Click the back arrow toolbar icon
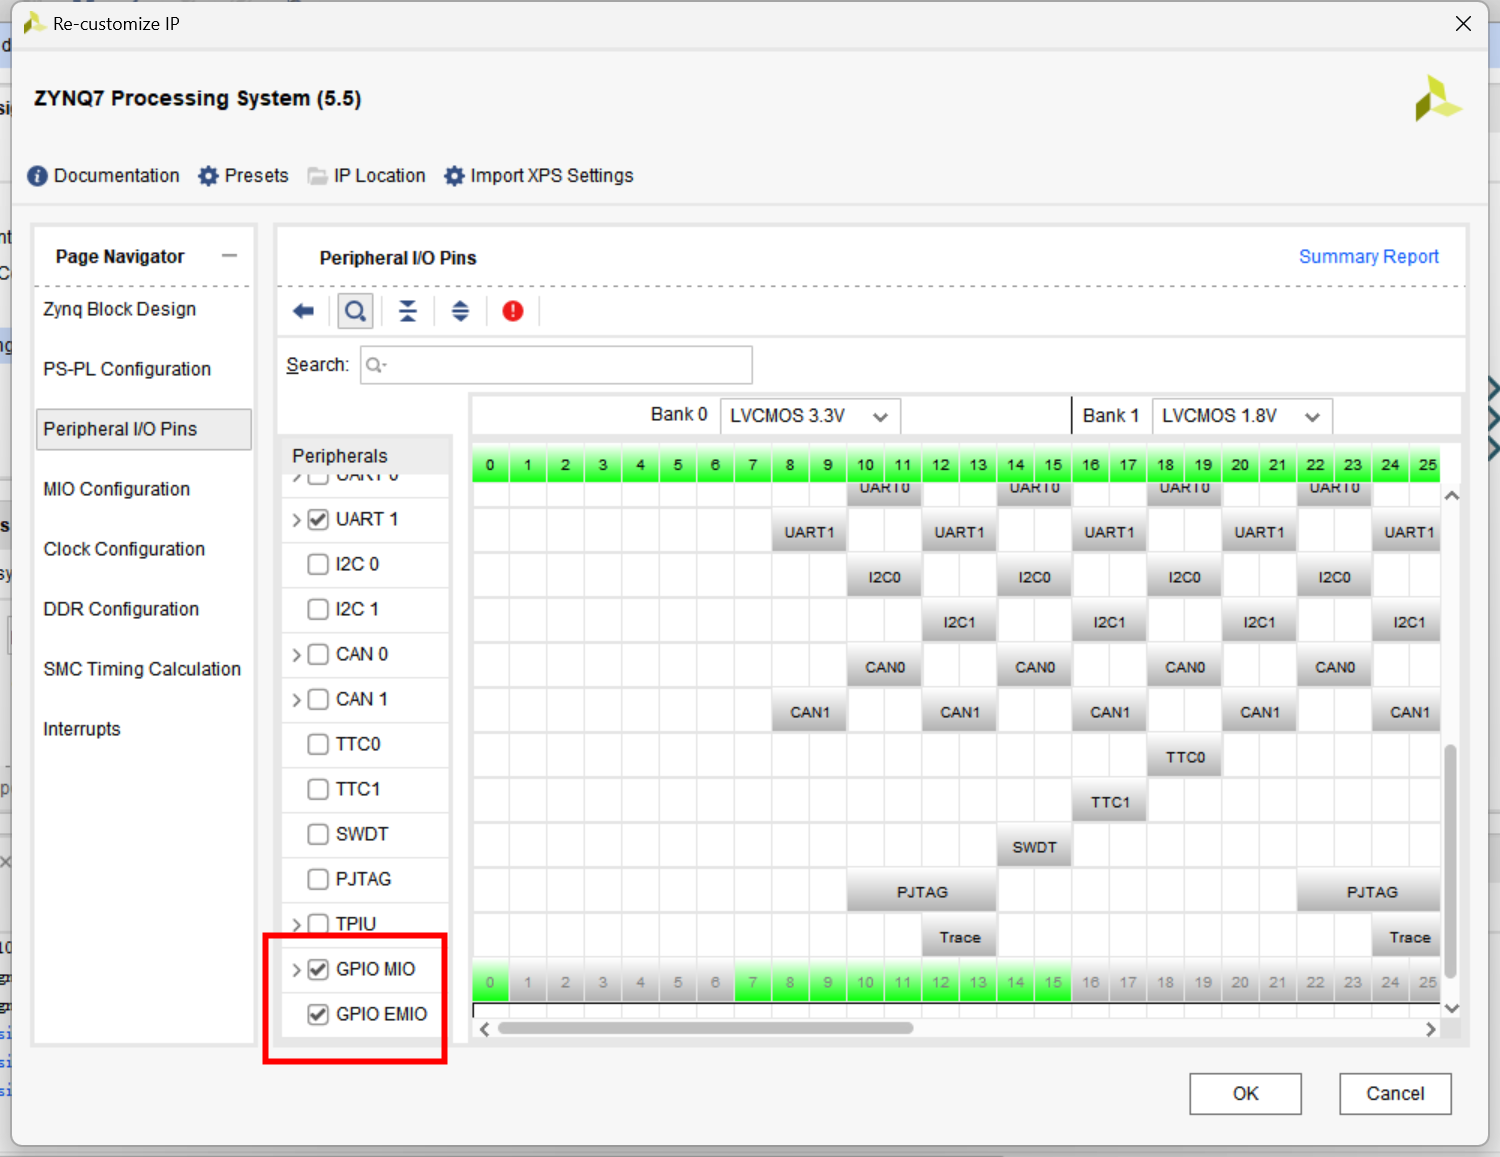1500x1157 pixels. coord(303,311)
